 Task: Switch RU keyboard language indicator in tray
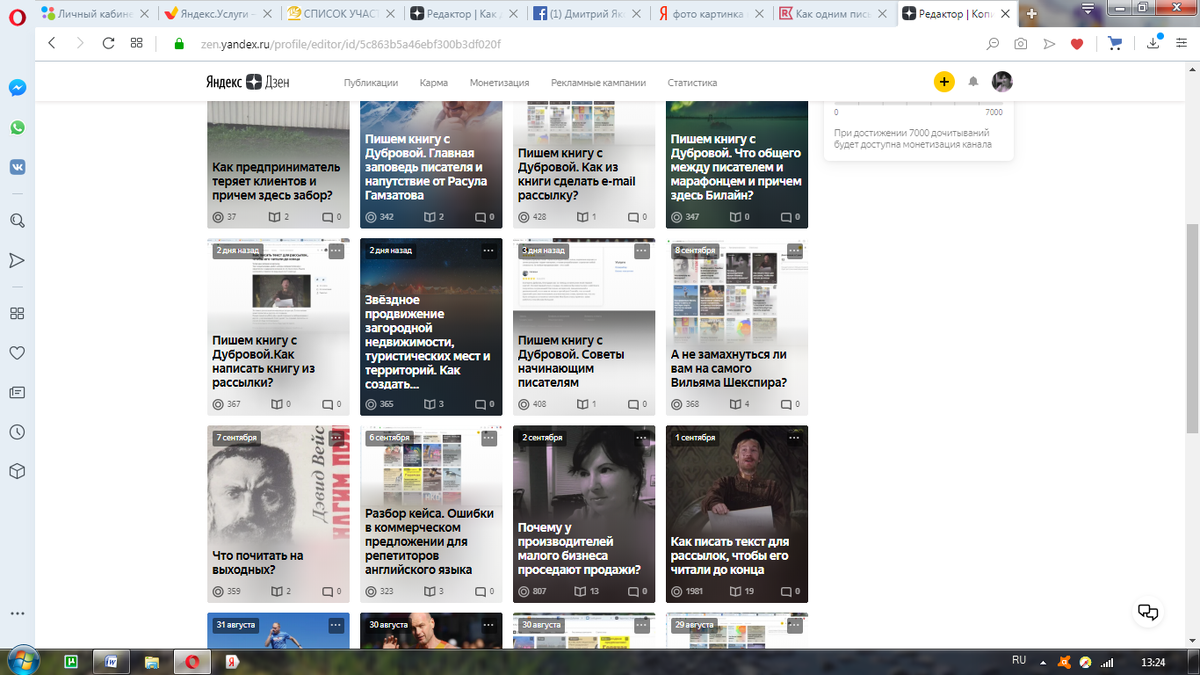click(x=1019, y=661)
